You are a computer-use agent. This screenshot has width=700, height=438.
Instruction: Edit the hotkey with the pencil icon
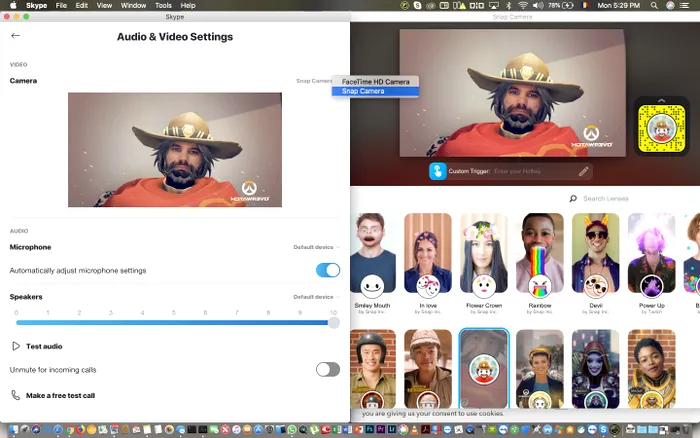583,171
